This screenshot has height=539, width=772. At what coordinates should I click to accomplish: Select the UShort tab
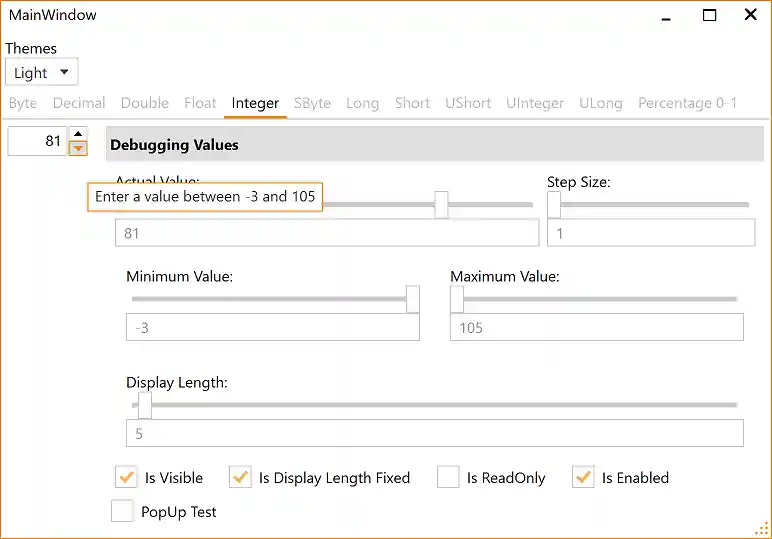(468, 103)
